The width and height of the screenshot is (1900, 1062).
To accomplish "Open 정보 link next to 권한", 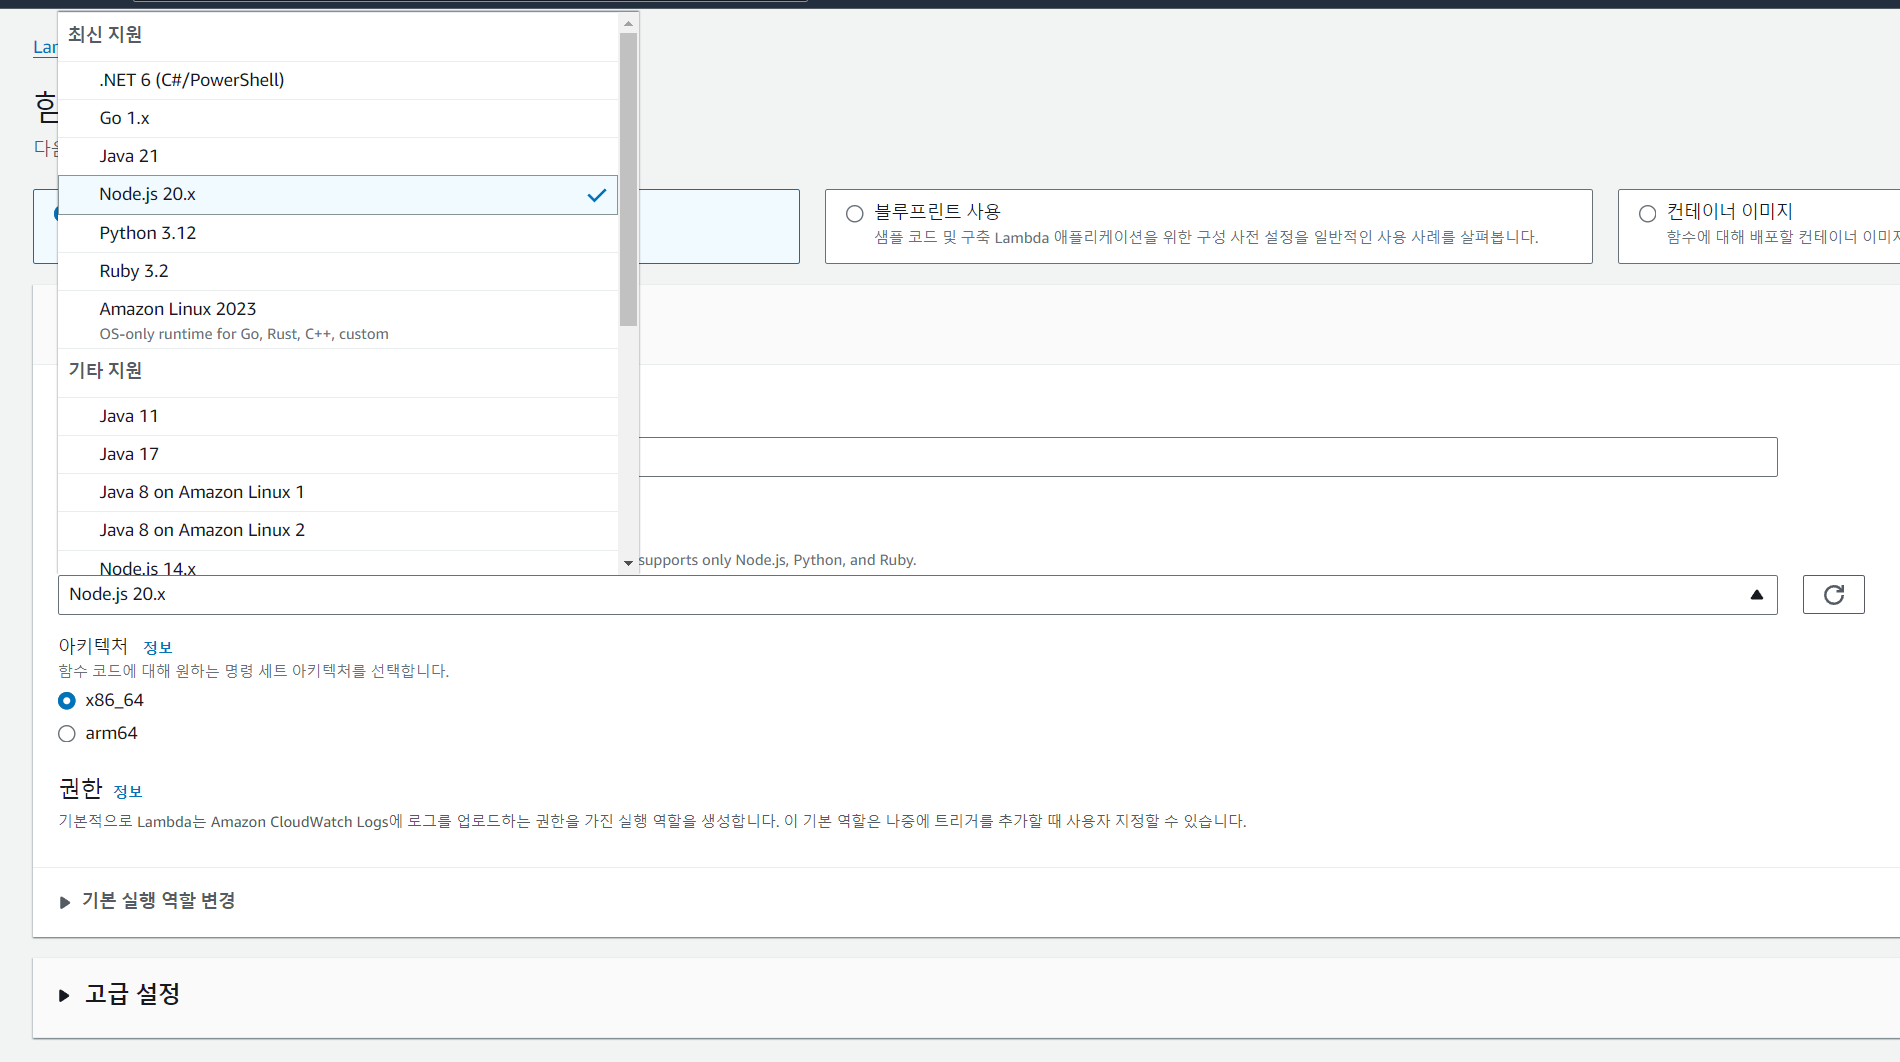I will (x=128, y=792).
